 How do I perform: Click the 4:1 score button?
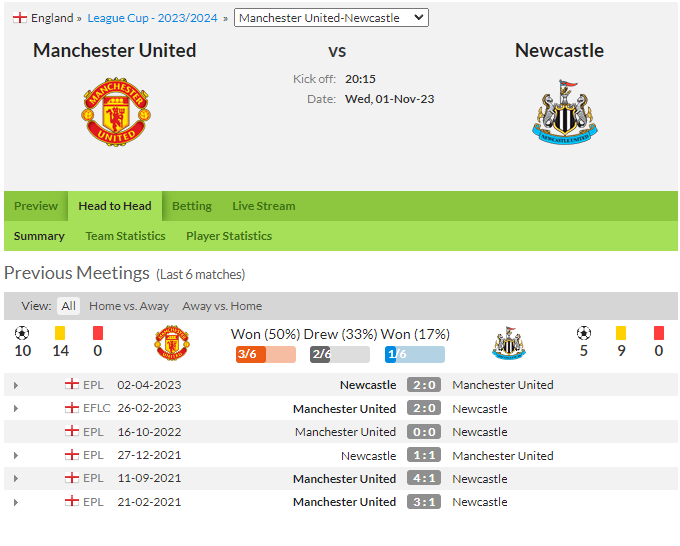424,478
